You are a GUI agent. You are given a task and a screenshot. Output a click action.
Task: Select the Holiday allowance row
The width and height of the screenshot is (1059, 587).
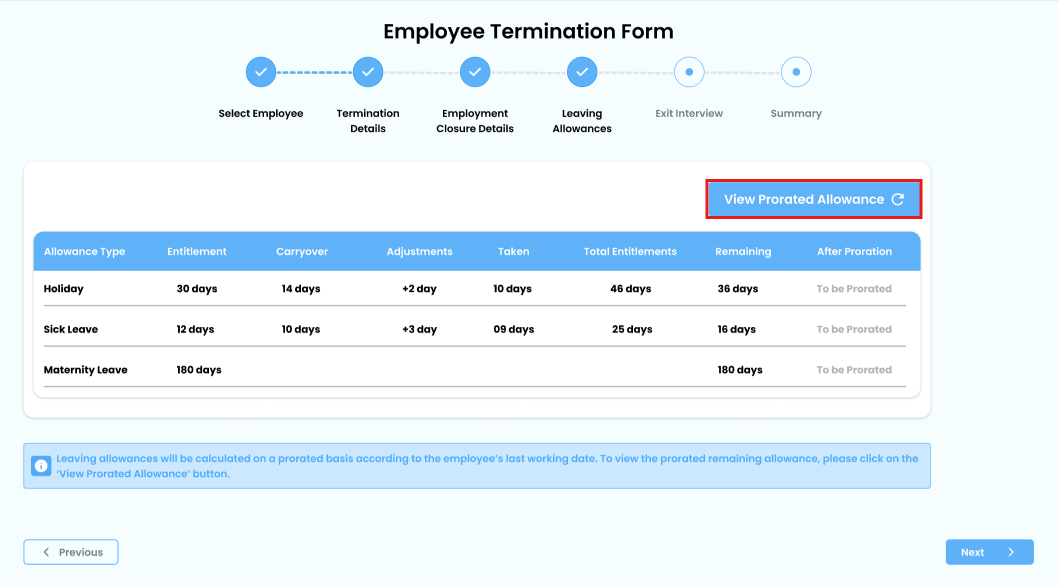pos(64,289)
